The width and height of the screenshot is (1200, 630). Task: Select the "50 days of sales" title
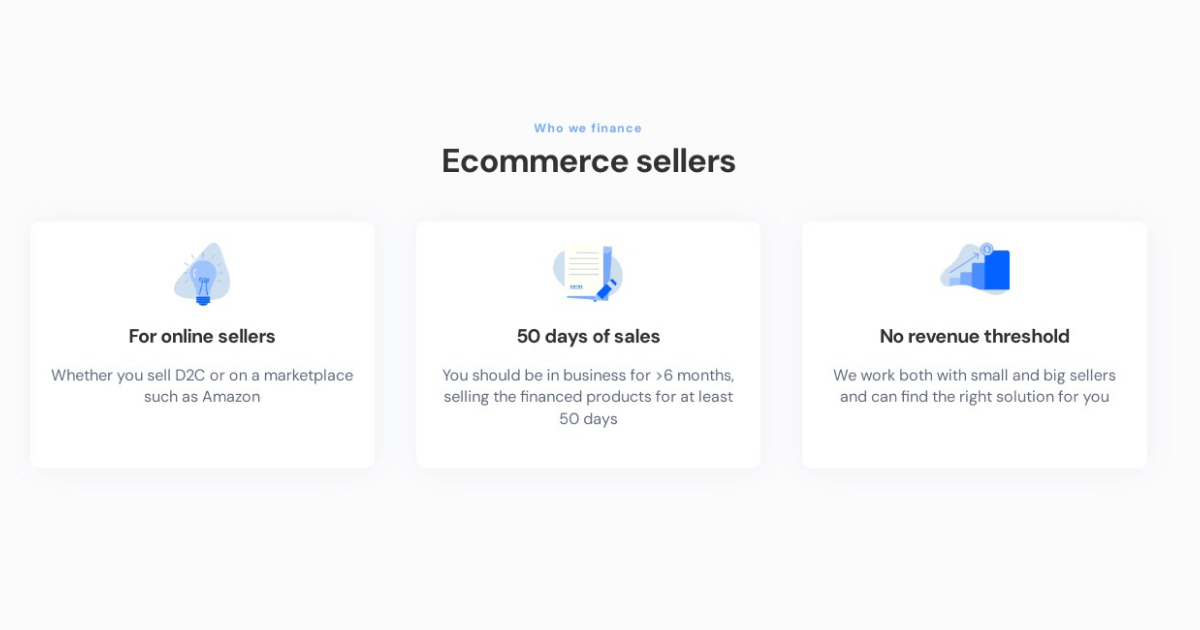(588, 336)
